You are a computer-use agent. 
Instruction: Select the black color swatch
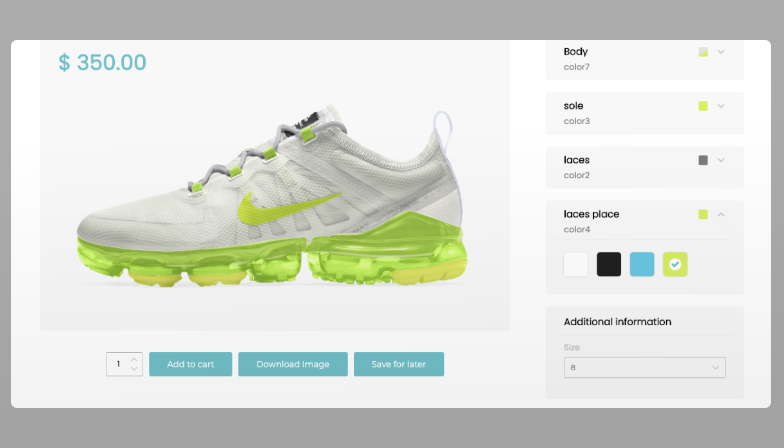609,264
